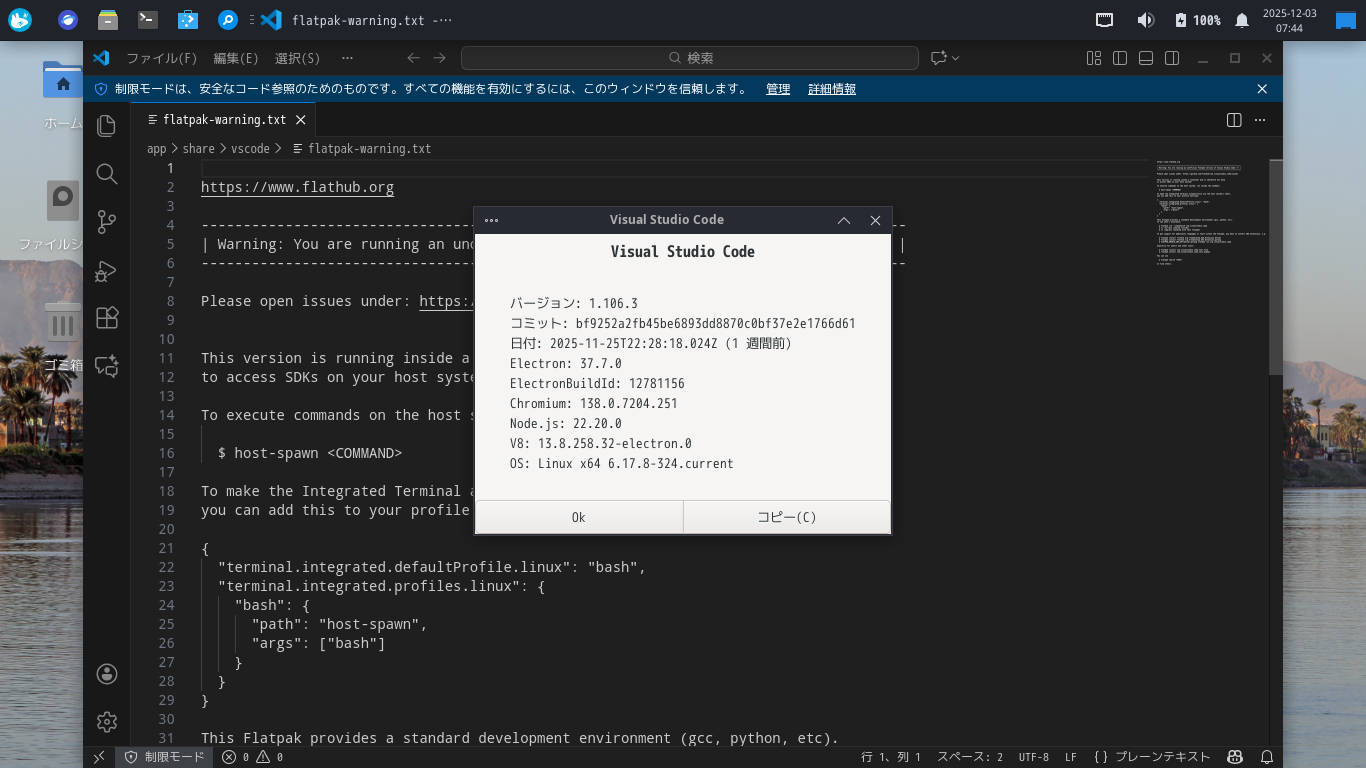Open Copilot chat from the title bar
Image resolution: width=1366 pixels, height=768 pixels.
pos(938,58)
